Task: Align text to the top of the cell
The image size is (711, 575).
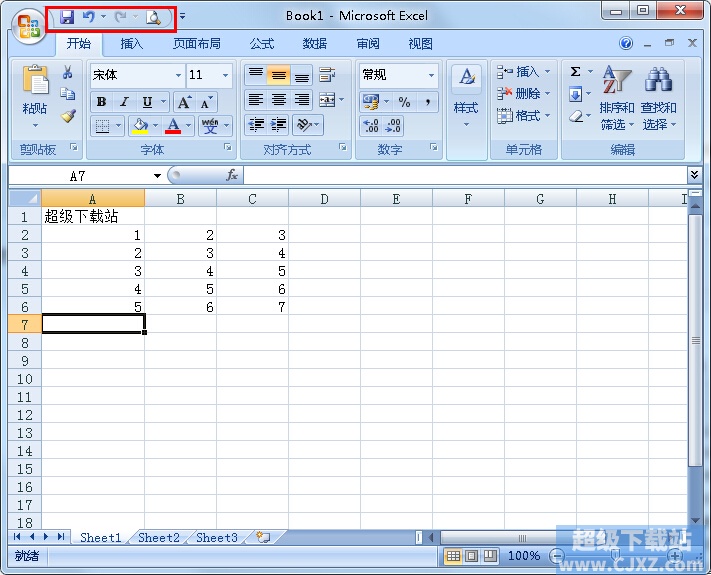Action: tap(256, 75)
